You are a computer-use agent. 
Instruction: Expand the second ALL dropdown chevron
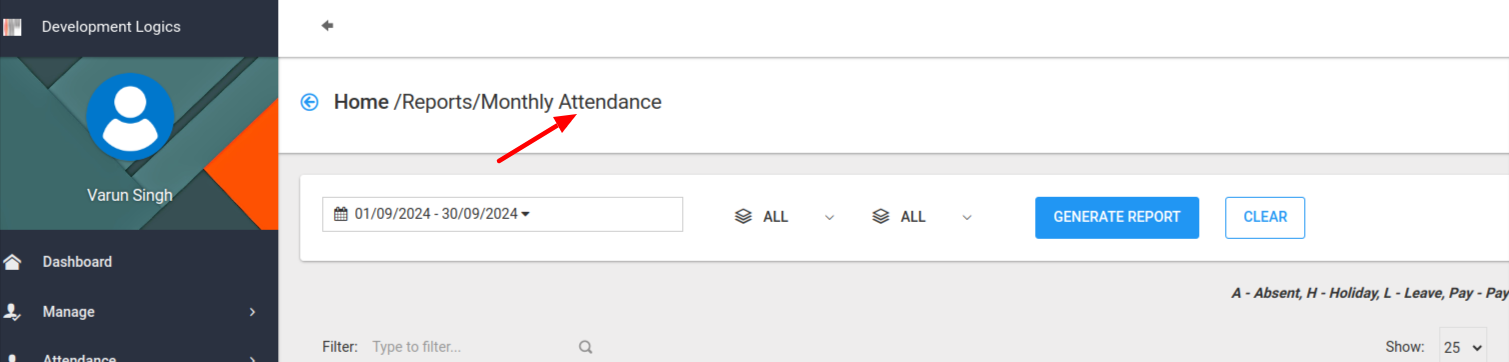[x=967, y=217]
